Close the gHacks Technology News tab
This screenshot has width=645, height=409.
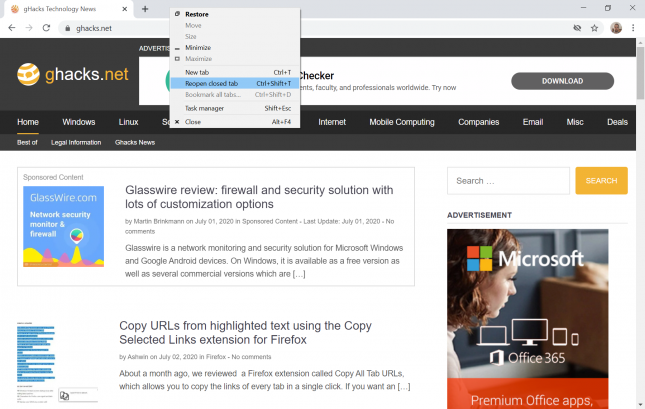coord(125,9)
